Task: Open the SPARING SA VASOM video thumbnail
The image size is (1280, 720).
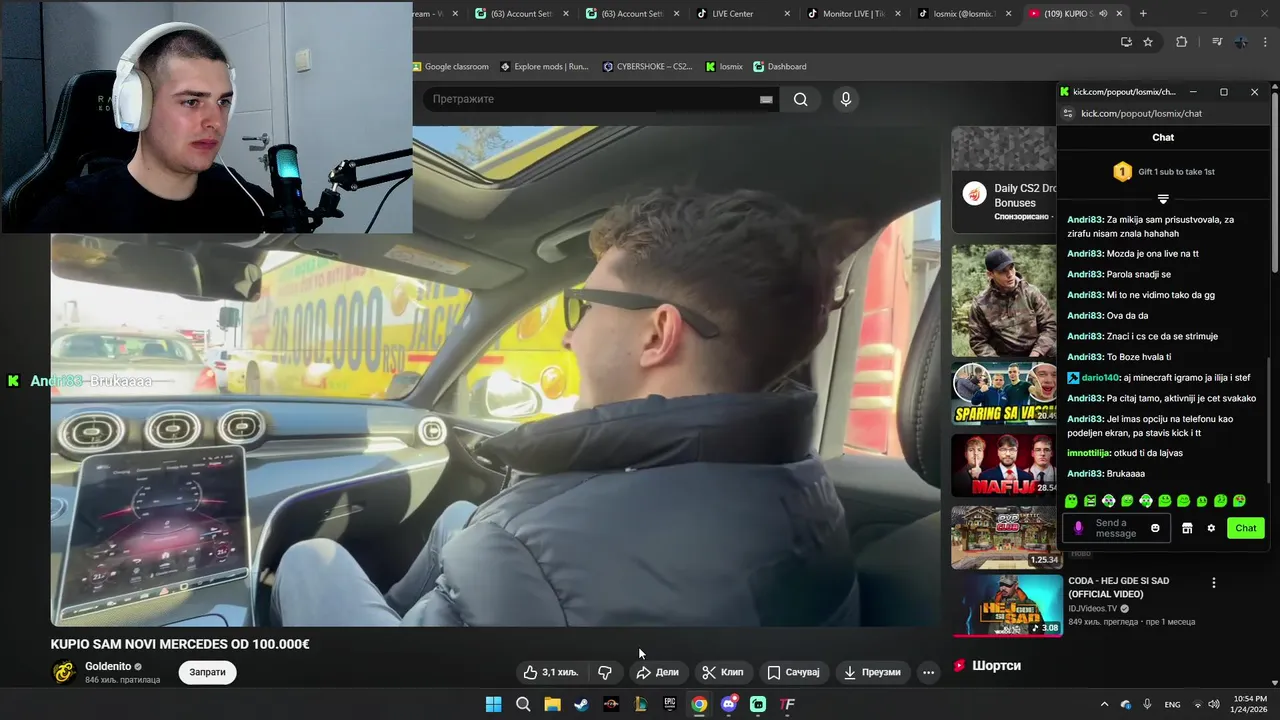Action: click(x=1004, y=394)
